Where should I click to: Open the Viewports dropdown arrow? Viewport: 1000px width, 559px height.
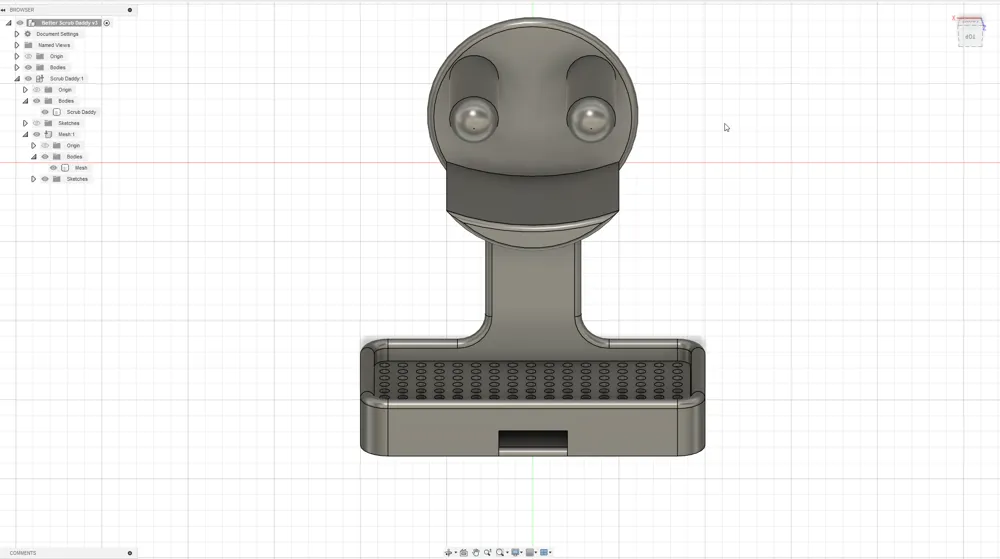[550, 553]
